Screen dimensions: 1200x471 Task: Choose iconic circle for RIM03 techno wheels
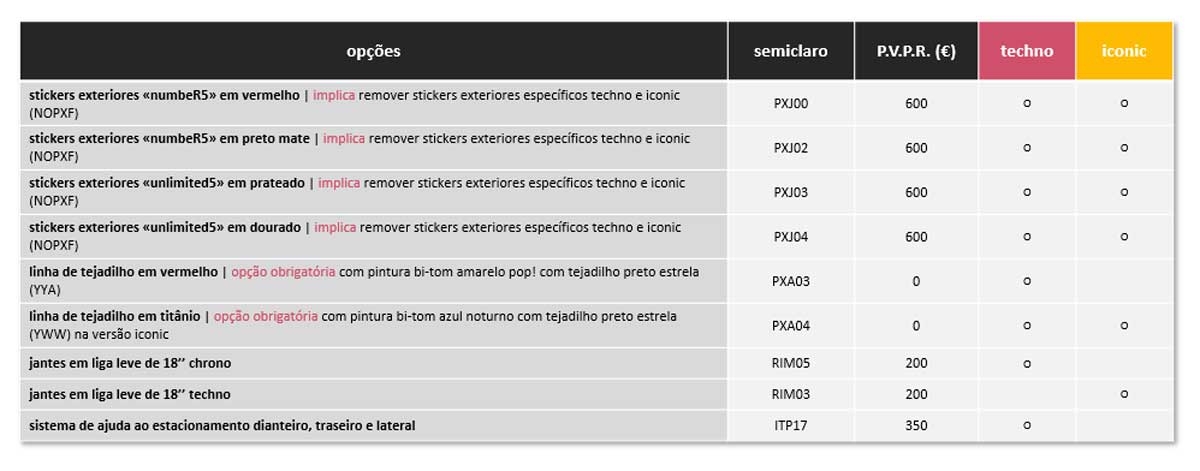(1124, 394)
